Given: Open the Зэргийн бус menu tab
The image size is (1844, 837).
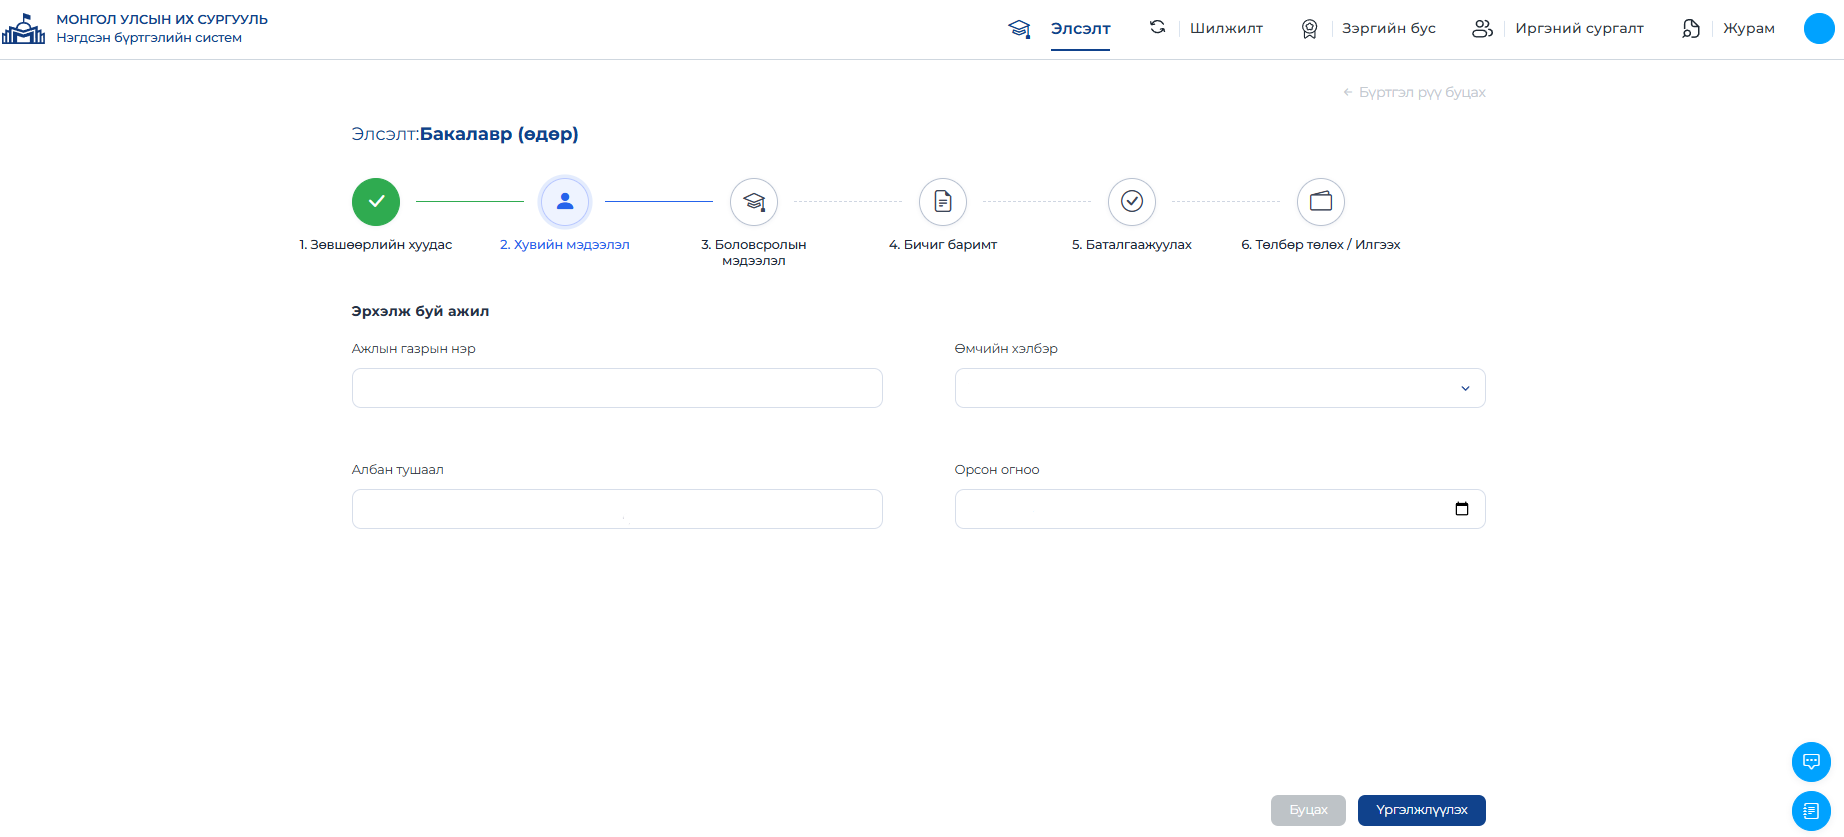Looking at the screenshot, I should (x=1389, y=28).
